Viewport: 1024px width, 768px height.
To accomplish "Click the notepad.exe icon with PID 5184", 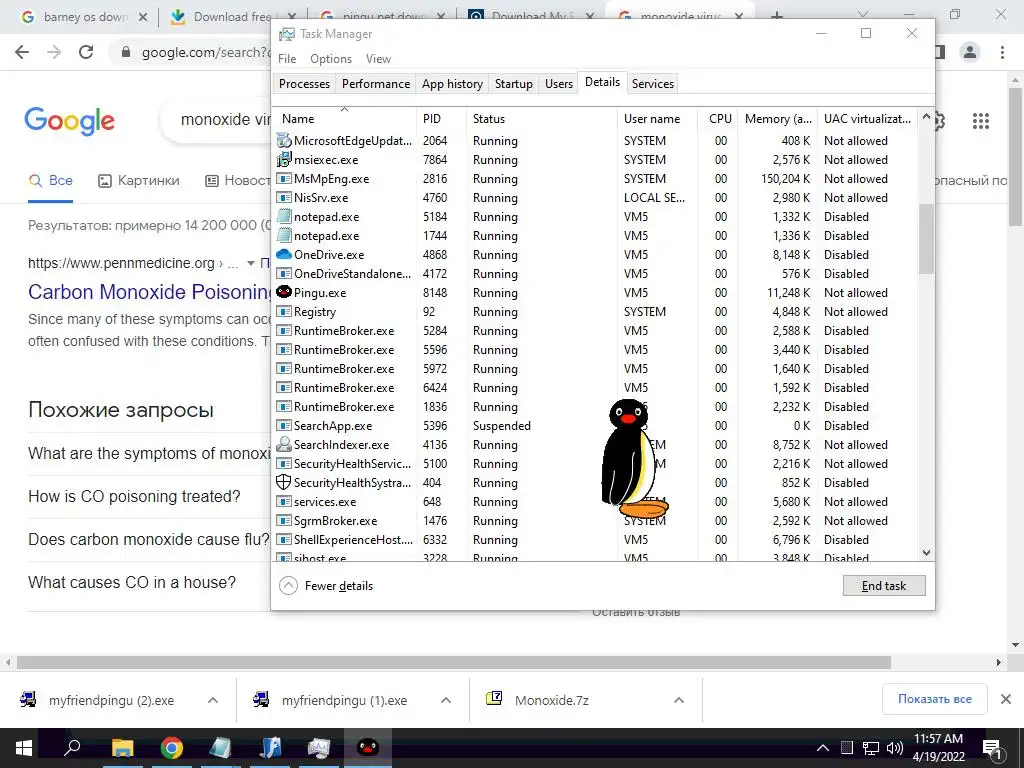I will point(283,216).
